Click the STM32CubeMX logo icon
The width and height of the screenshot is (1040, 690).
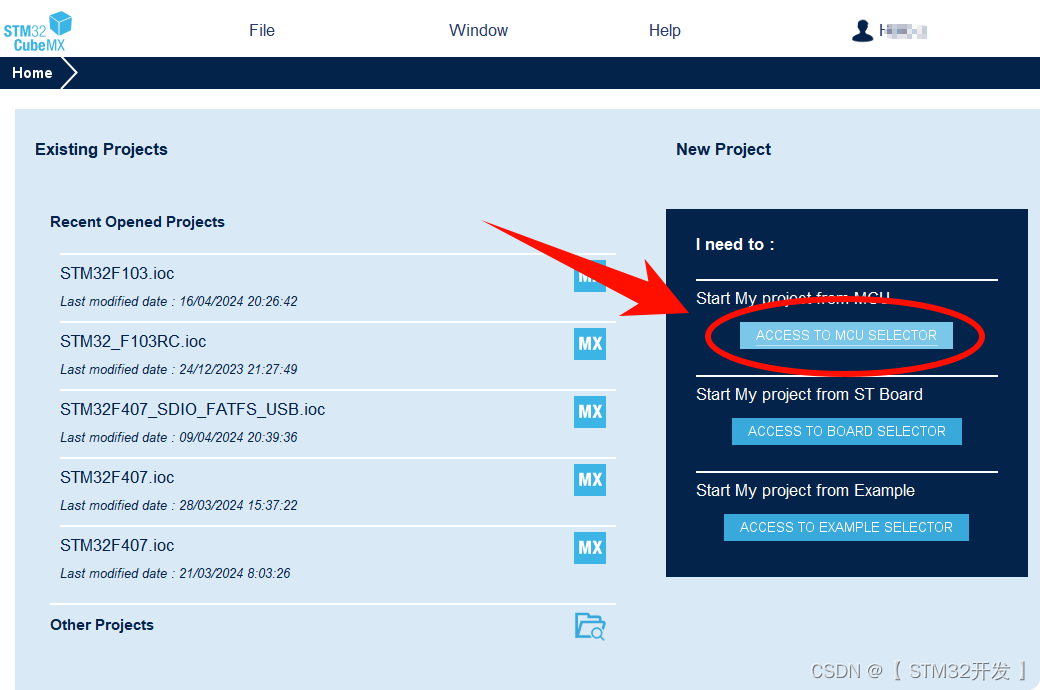[38, 32]
